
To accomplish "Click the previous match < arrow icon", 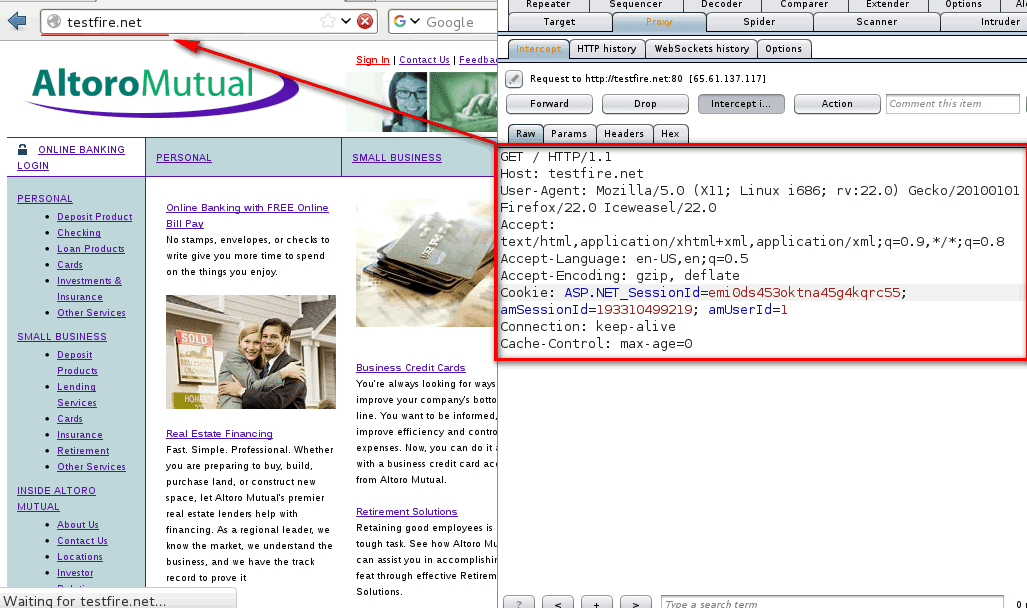I will 557,603.
